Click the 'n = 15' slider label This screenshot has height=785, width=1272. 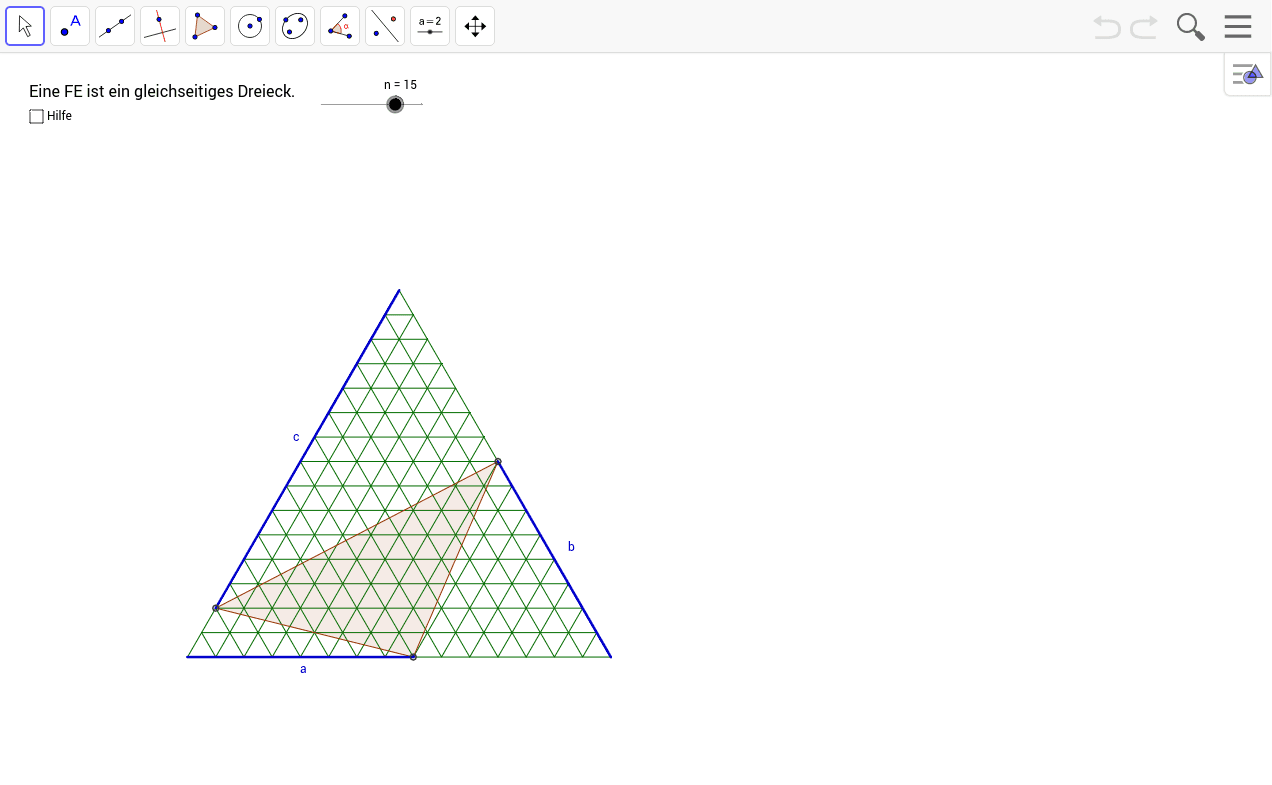point(400,85)
